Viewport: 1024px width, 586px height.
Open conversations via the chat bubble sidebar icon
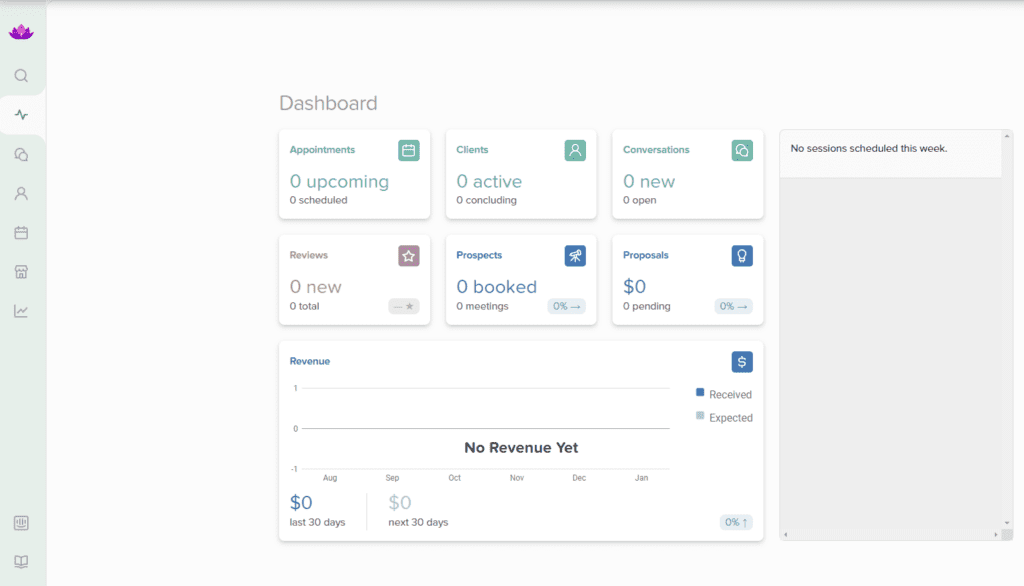tap(21, 153)
